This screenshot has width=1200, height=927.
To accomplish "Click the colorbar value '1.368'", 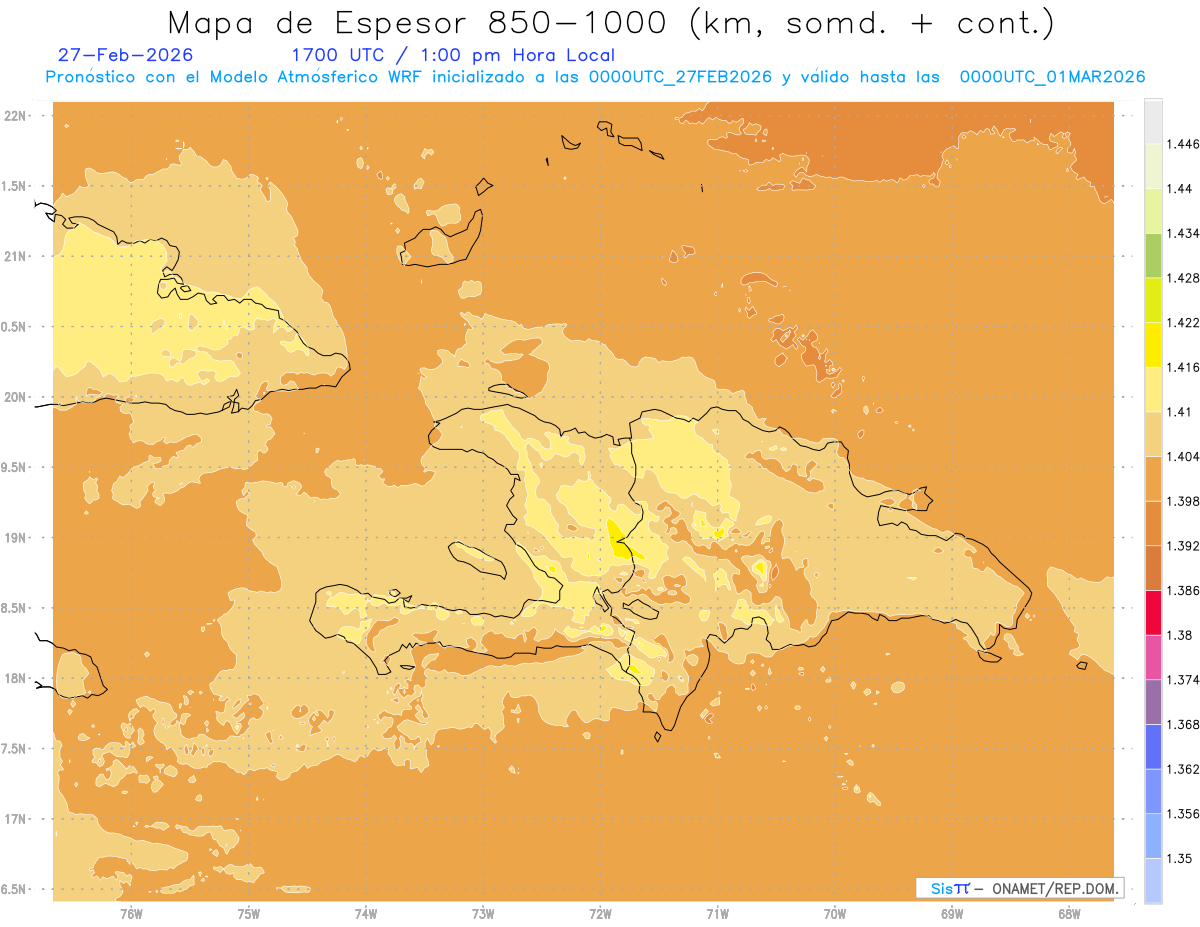I will pos(1185,724).
